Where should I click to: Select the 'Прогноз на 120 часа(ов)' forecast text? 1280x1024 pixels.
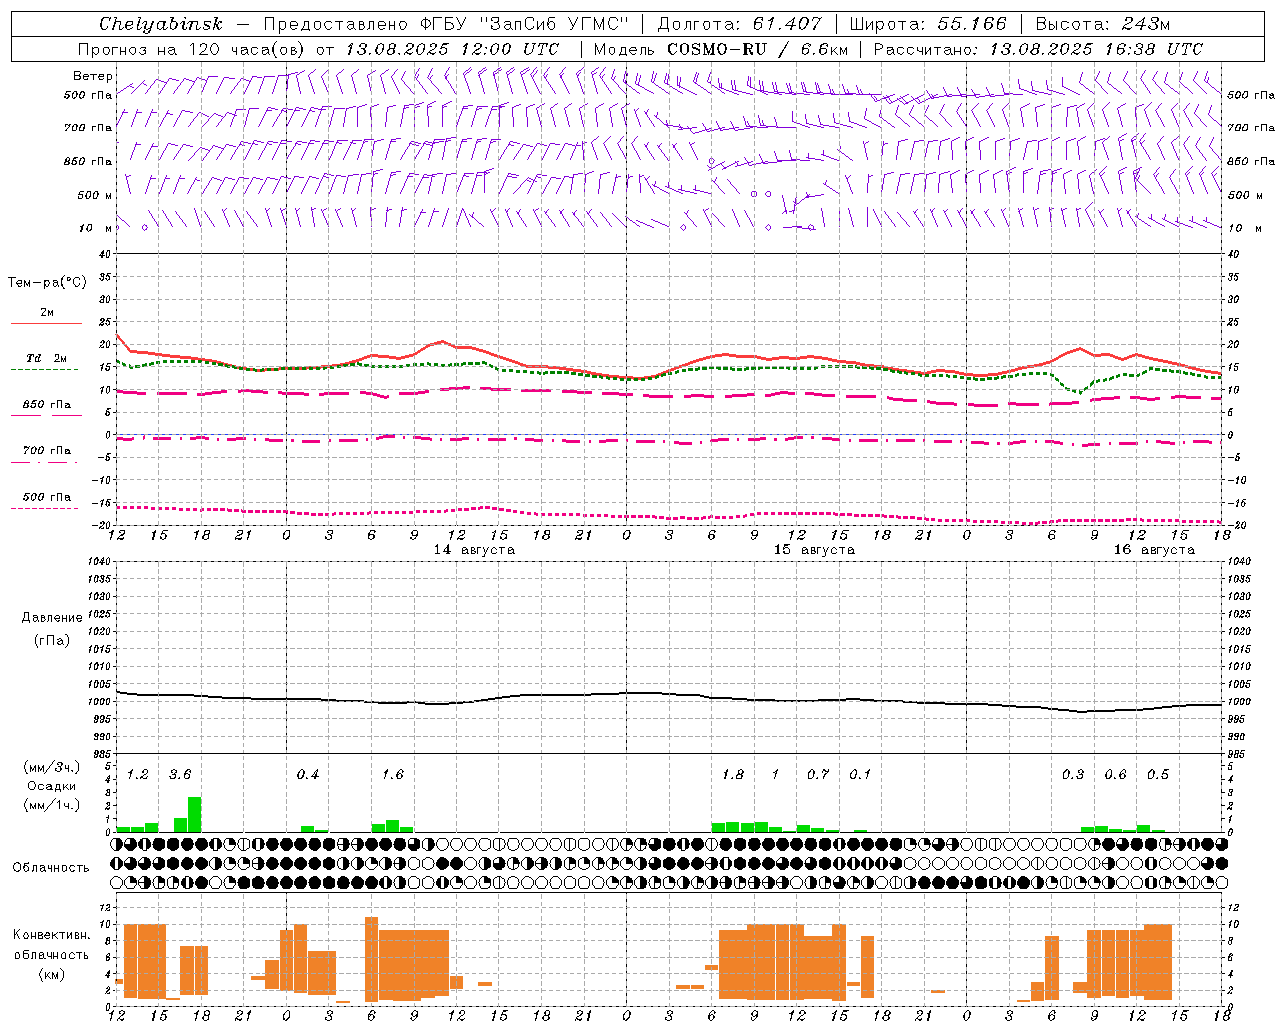[x=193, y=49]
